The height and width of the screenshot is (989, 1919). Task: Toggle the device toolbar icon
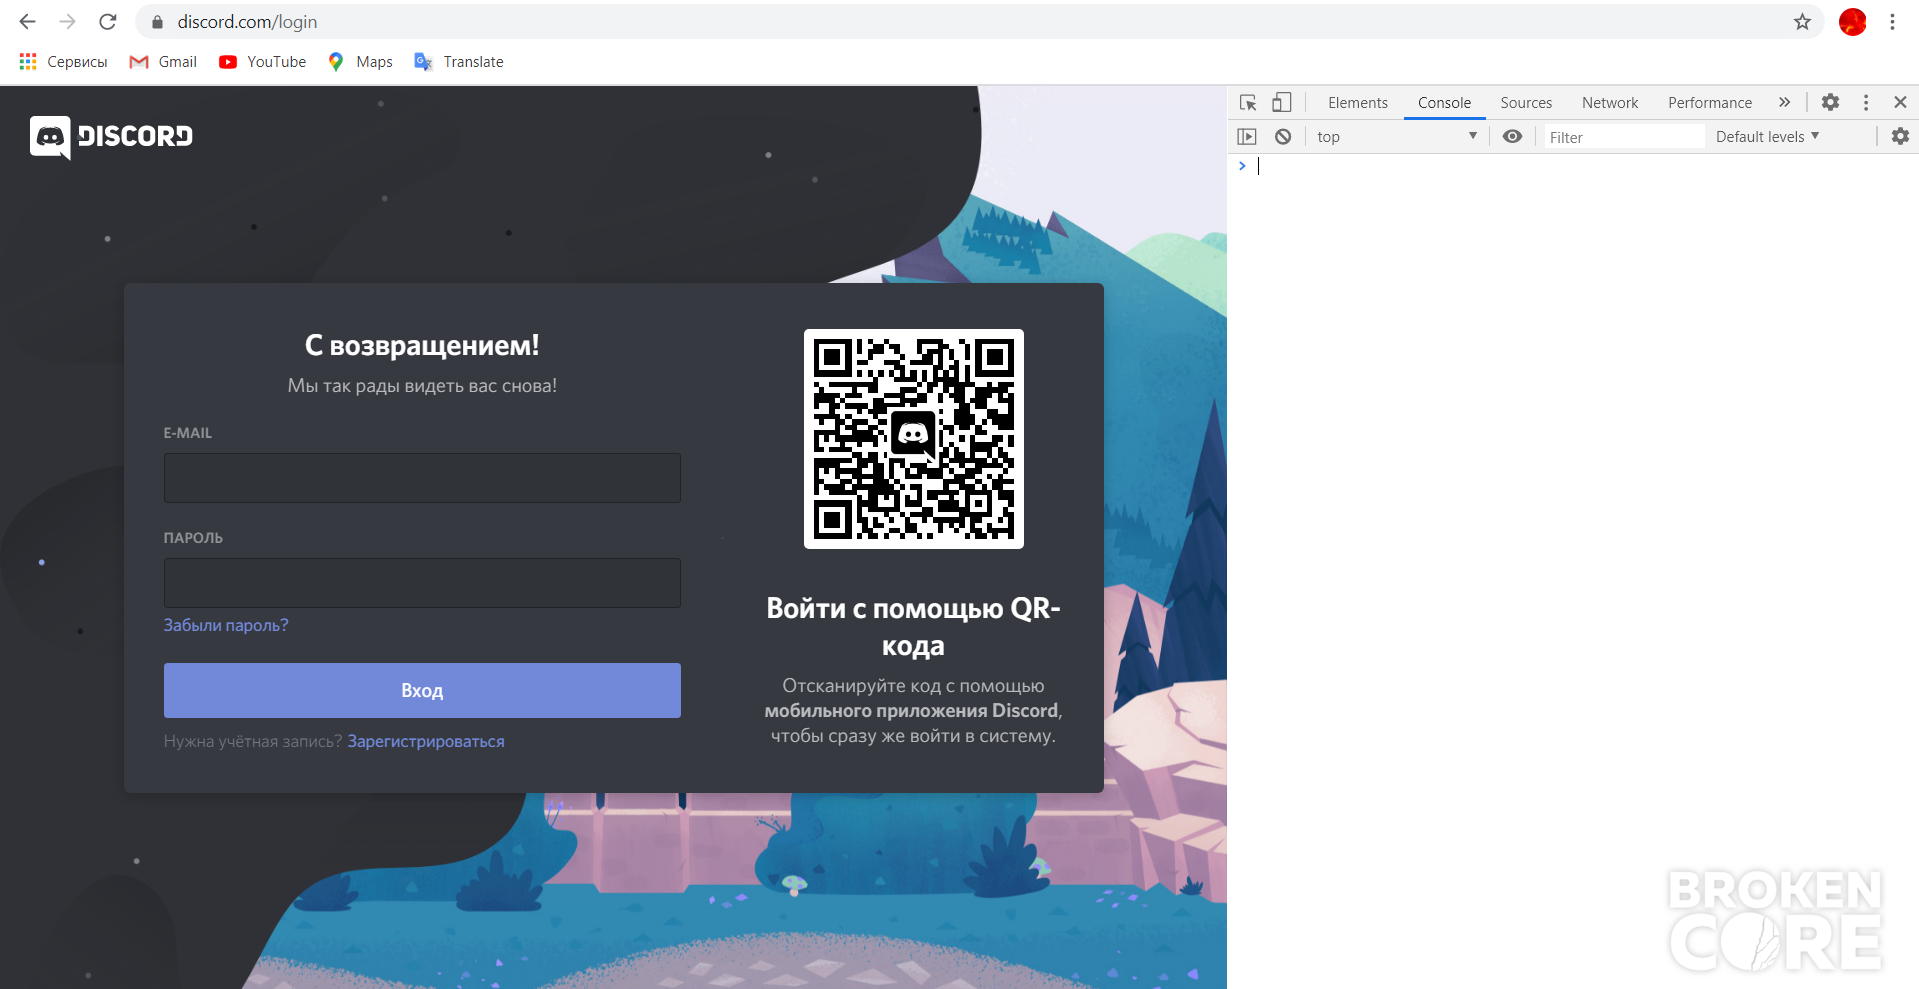tap(1281, 102)
